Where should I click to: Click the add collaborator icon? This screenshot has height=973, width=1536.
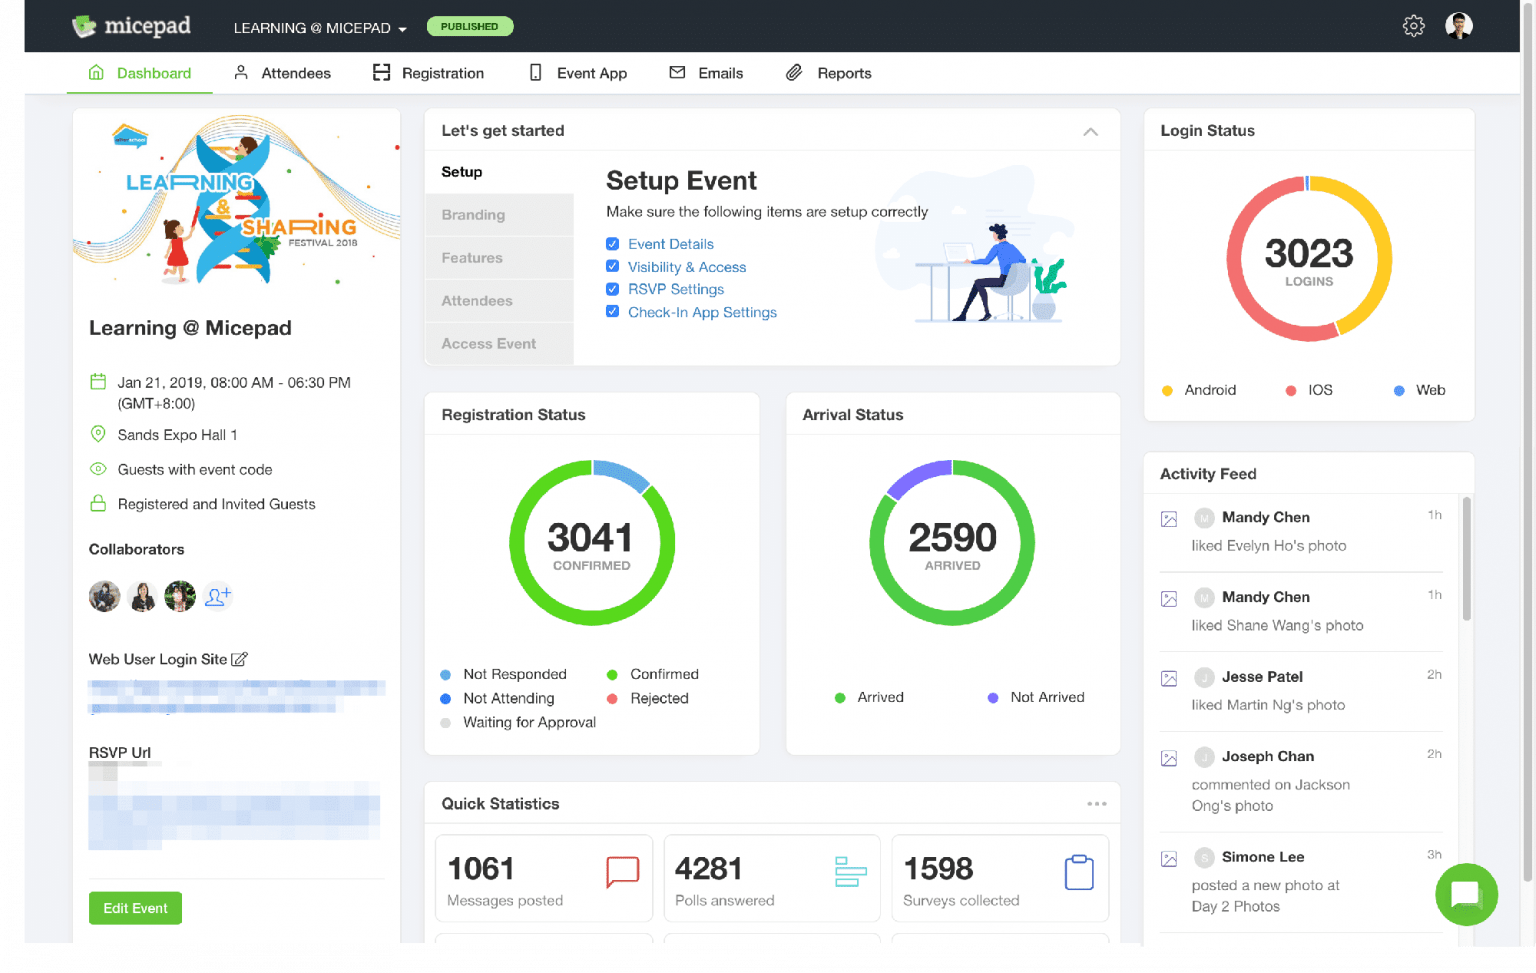218,595
